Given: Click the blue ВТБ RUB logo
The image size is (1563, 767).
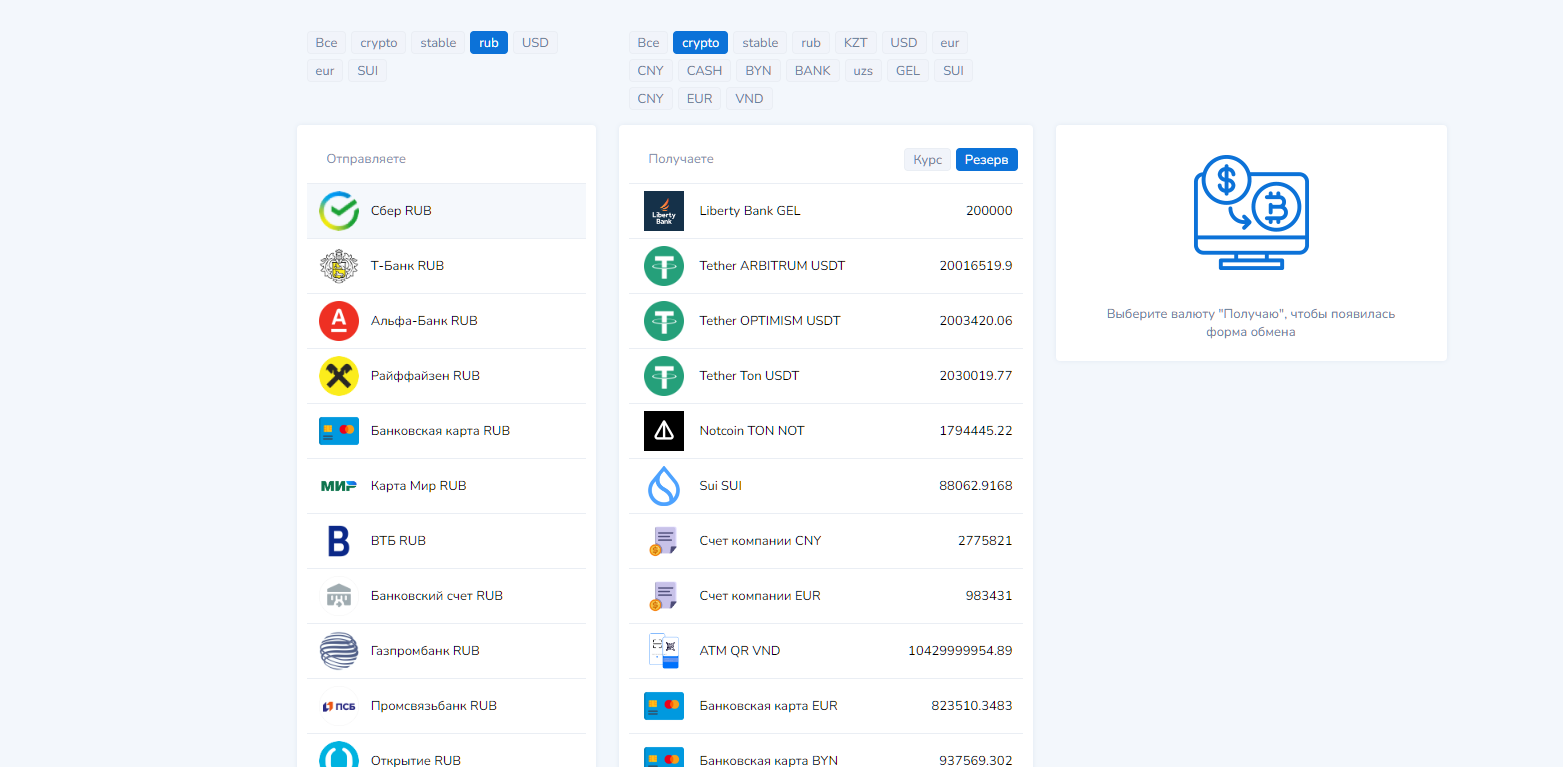Looking at the screenshot, I should 339,541.
